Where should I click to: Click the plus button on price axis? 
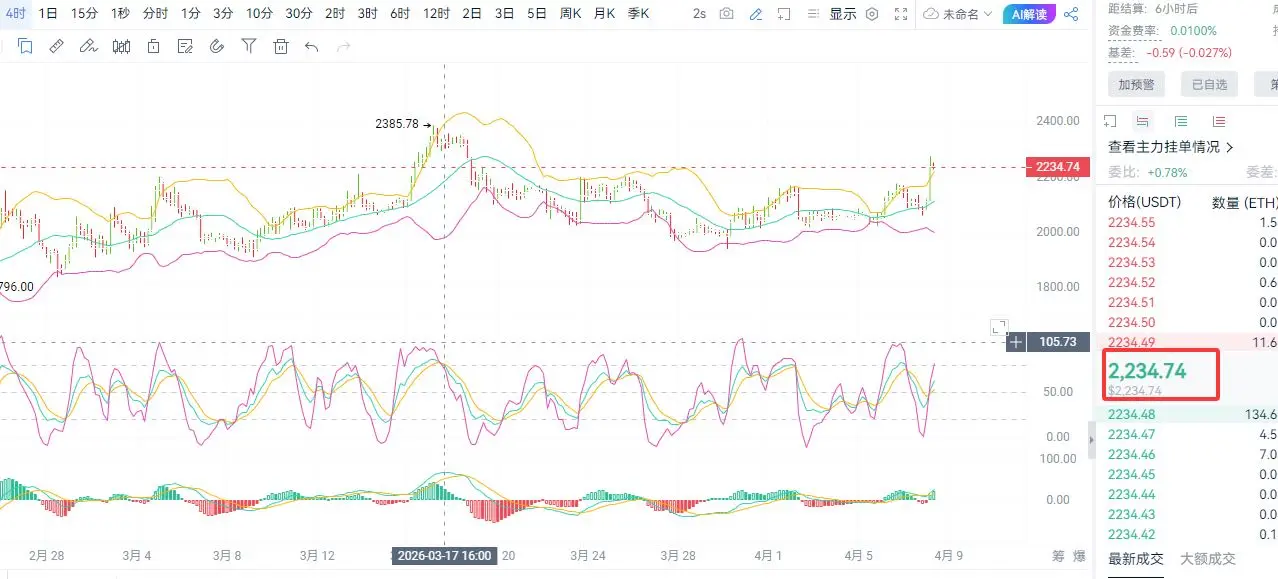pos(1016,342)
